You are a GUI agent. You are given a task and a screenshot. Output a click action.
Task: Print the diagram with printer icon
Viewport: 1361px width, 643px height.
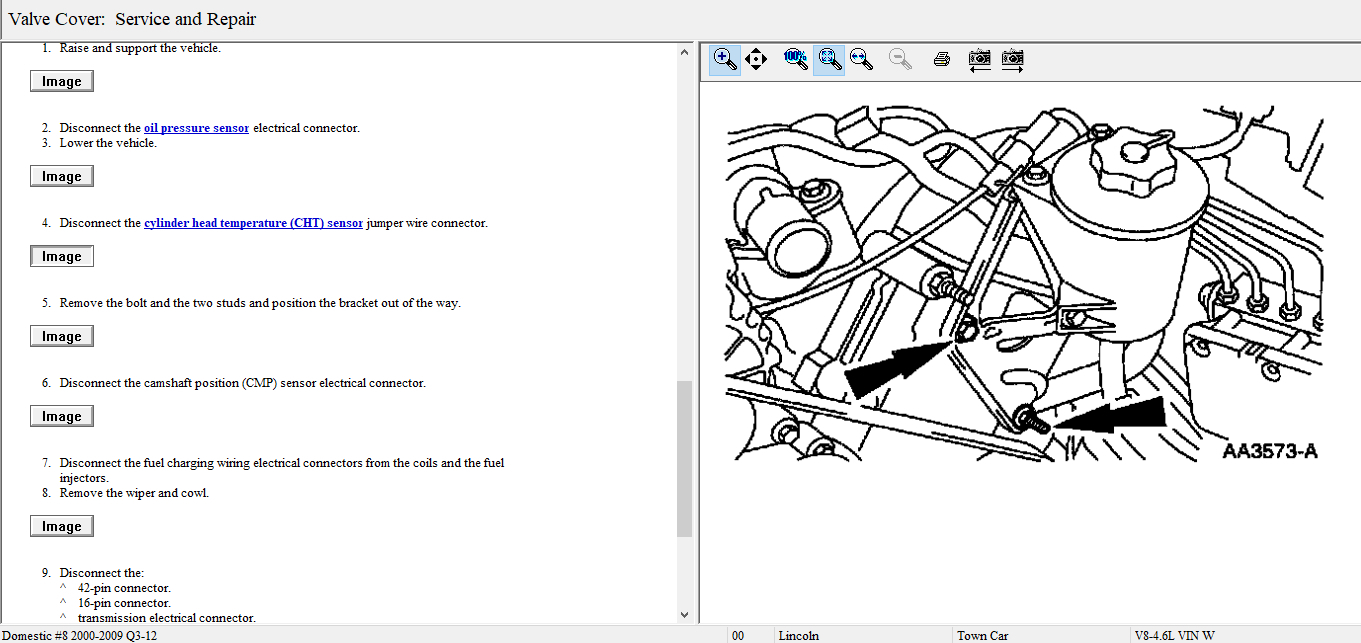click(x=941, y=59)
